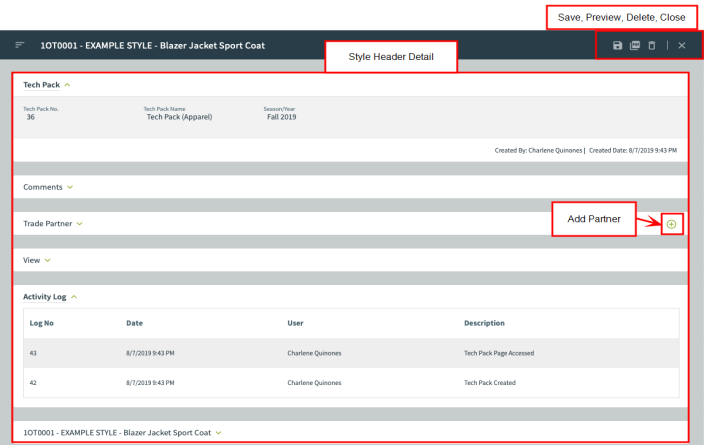Save the tech pack with the disk icon
Screen dimensions: 704x445
(x=618, y=46)
